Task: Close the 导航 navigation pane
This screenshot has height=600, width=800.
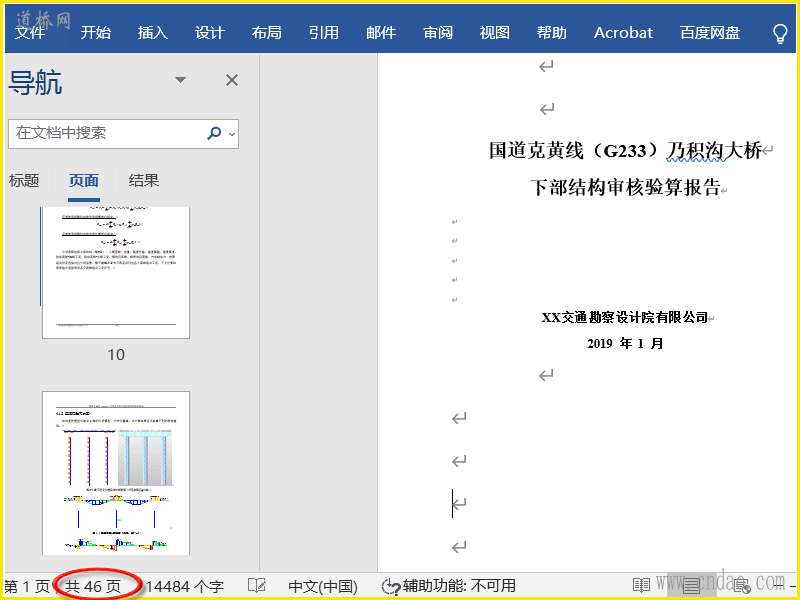Action: pos(232,80)
